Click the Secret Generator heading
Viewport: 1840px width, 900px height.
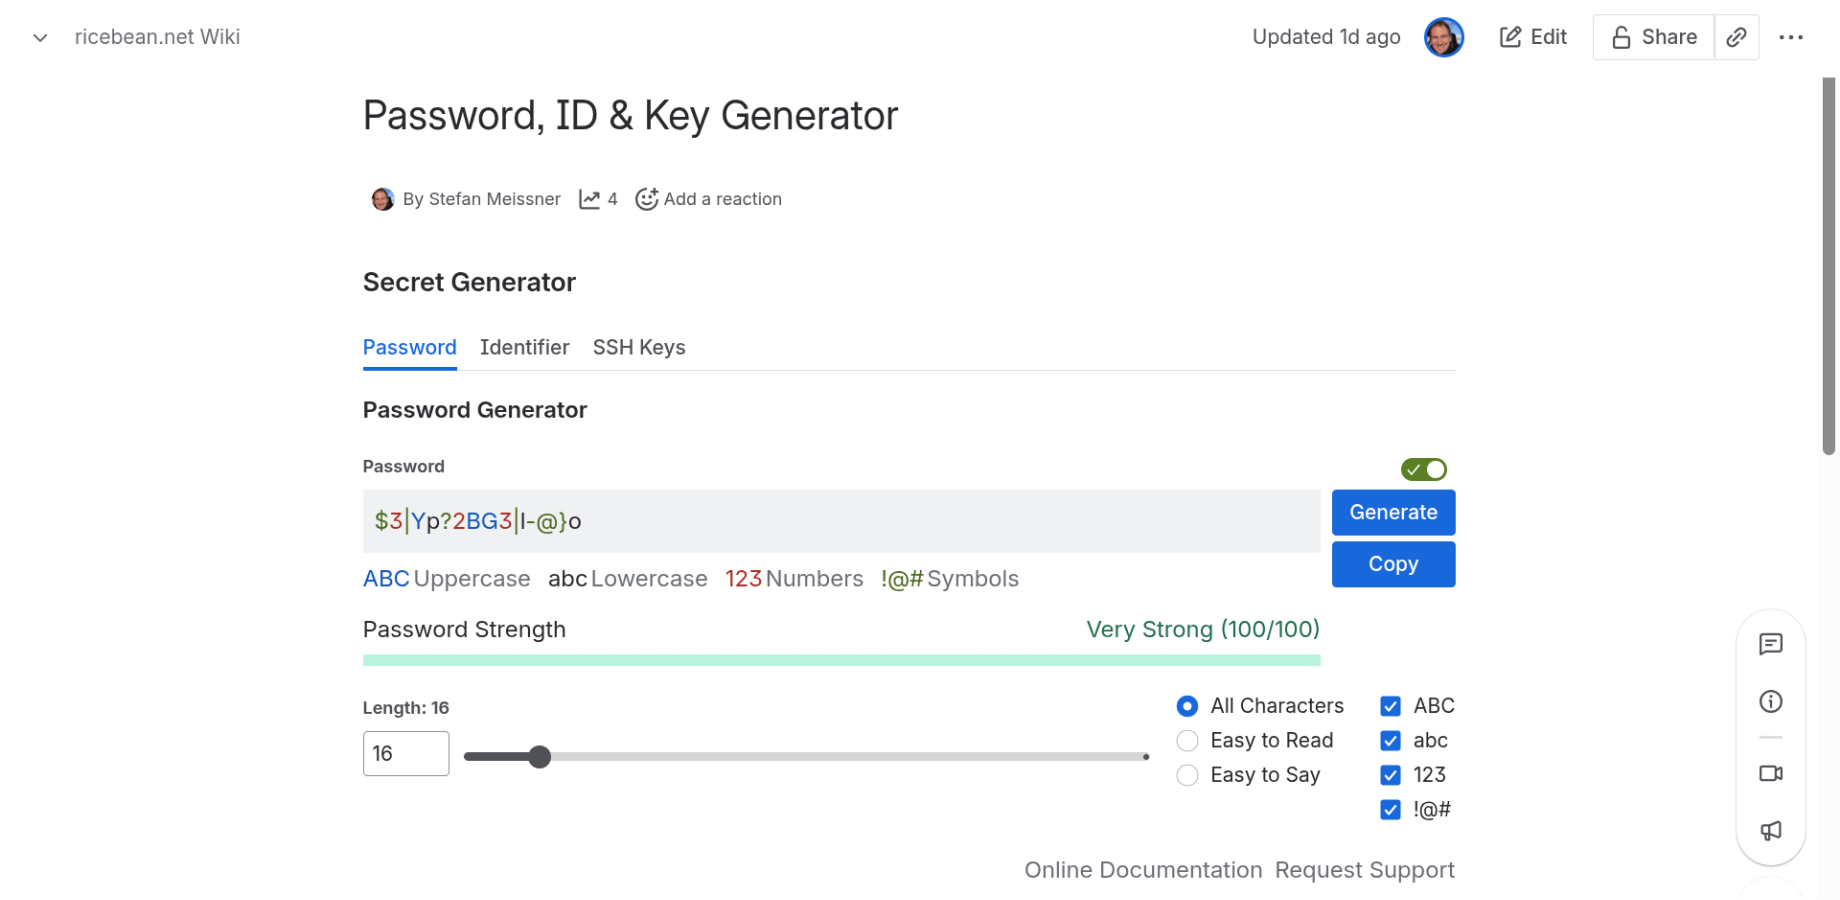469,282
